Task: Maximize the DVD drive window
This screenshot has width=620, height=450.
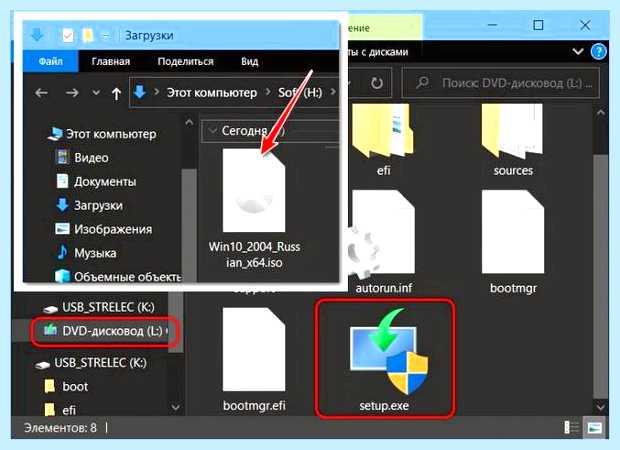Action: point(538,25)
